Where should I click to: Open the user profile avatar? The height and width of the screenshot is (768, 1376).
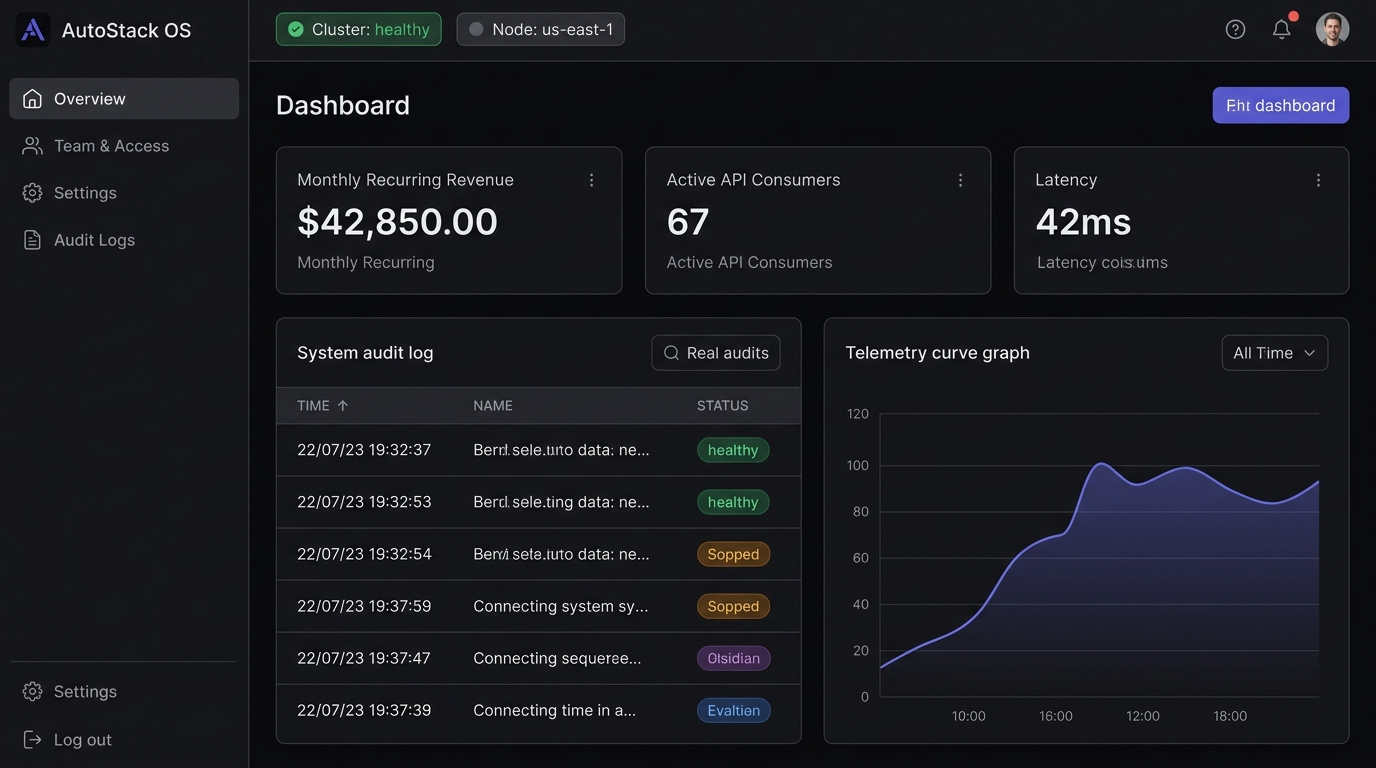pos(1332,29)
